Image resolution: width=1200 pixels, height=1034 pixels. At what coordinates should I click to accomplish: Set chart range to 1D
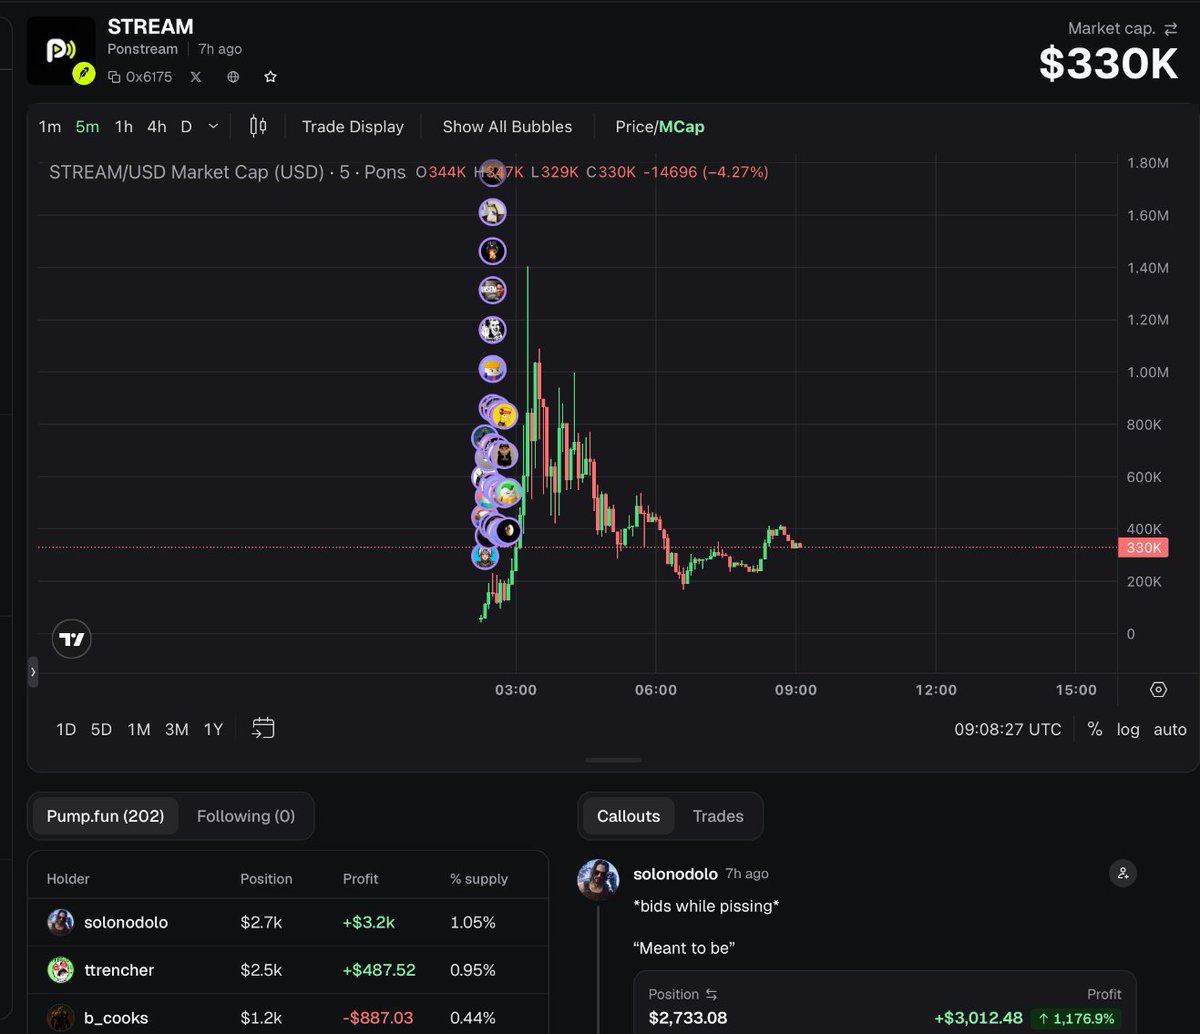pos(66,730)
